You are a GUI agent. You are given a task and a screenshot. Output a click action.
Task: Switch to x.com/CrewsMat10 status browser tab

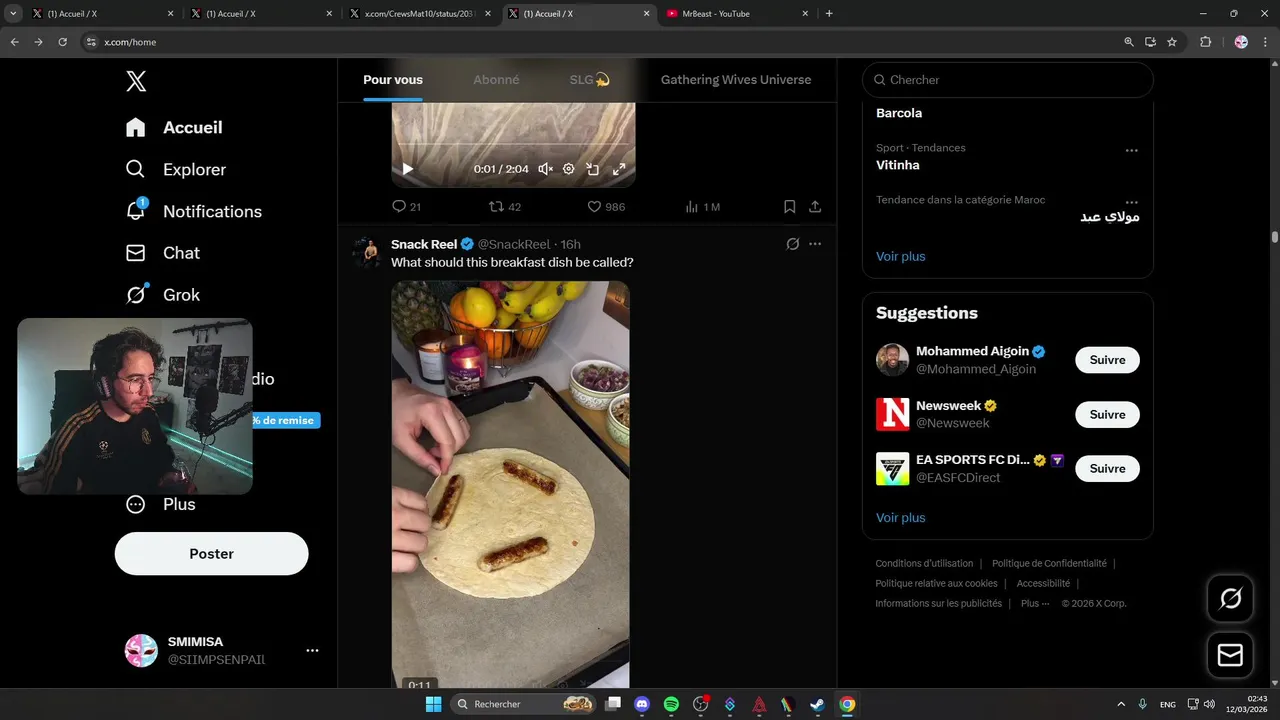coord(418,14)
